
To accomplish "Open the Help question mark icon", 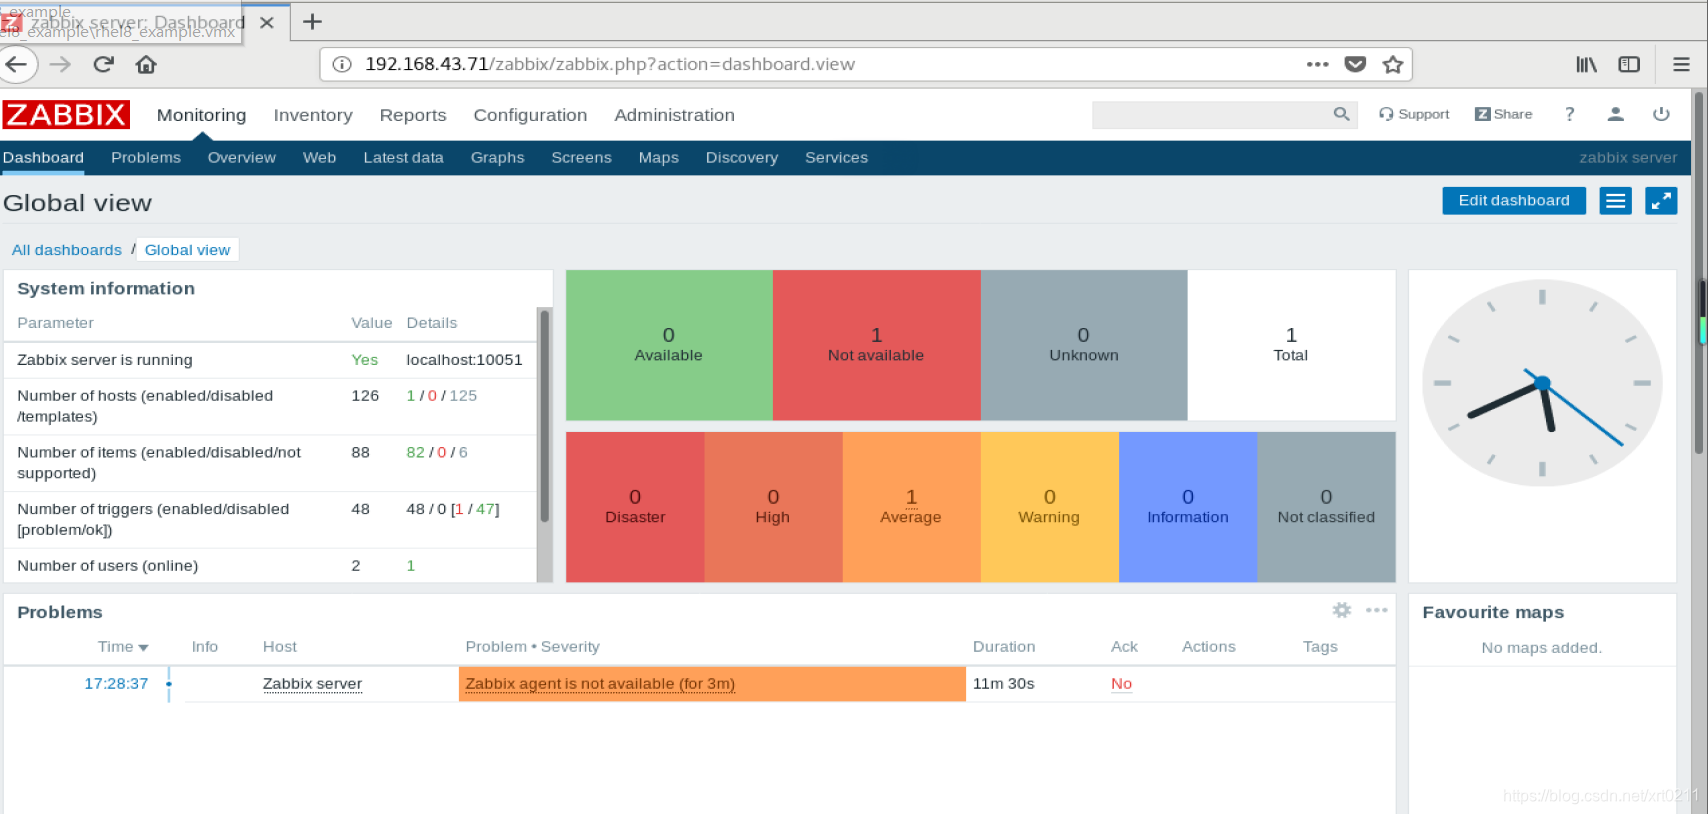I will click(1569, 114).
